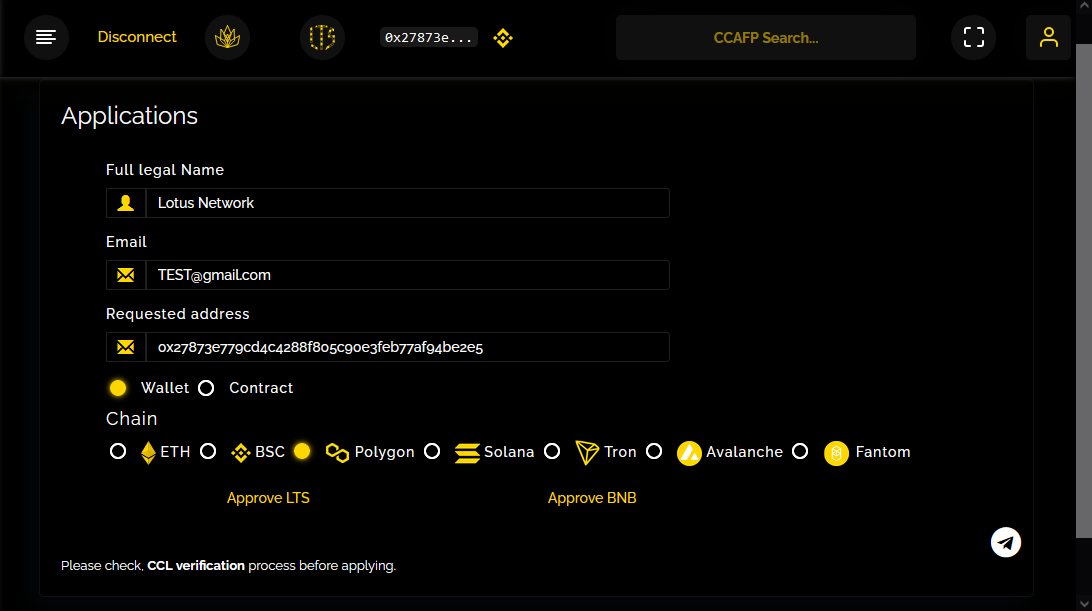Choose the Fantom chain radio button

(800, 452)
